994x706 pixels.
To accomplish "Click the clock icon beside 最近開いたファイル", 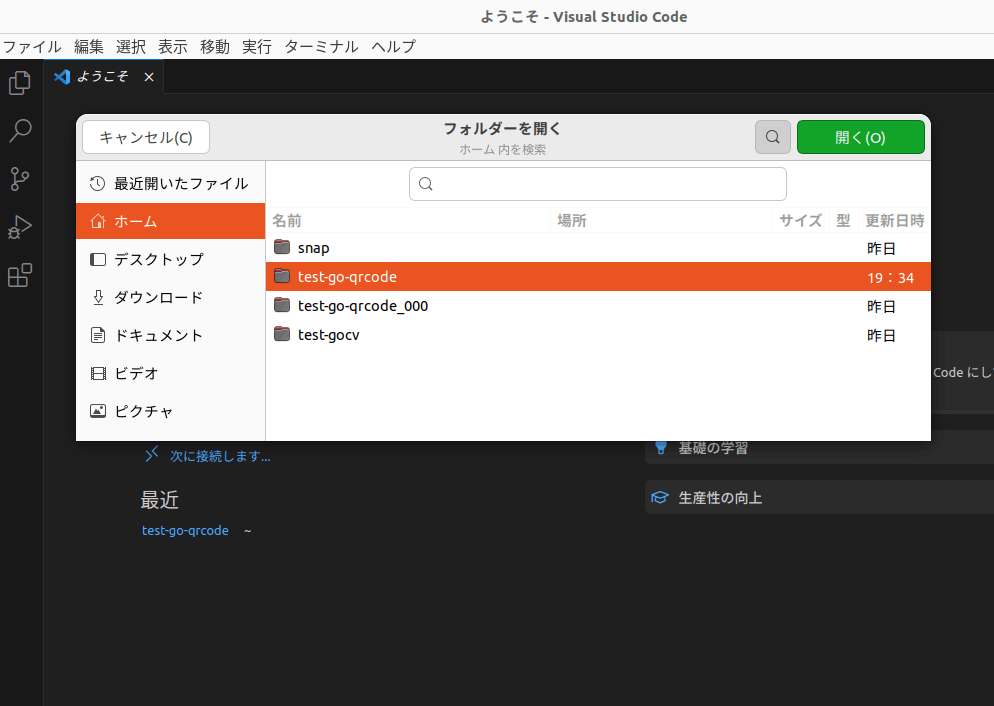I will click(98, 184).
